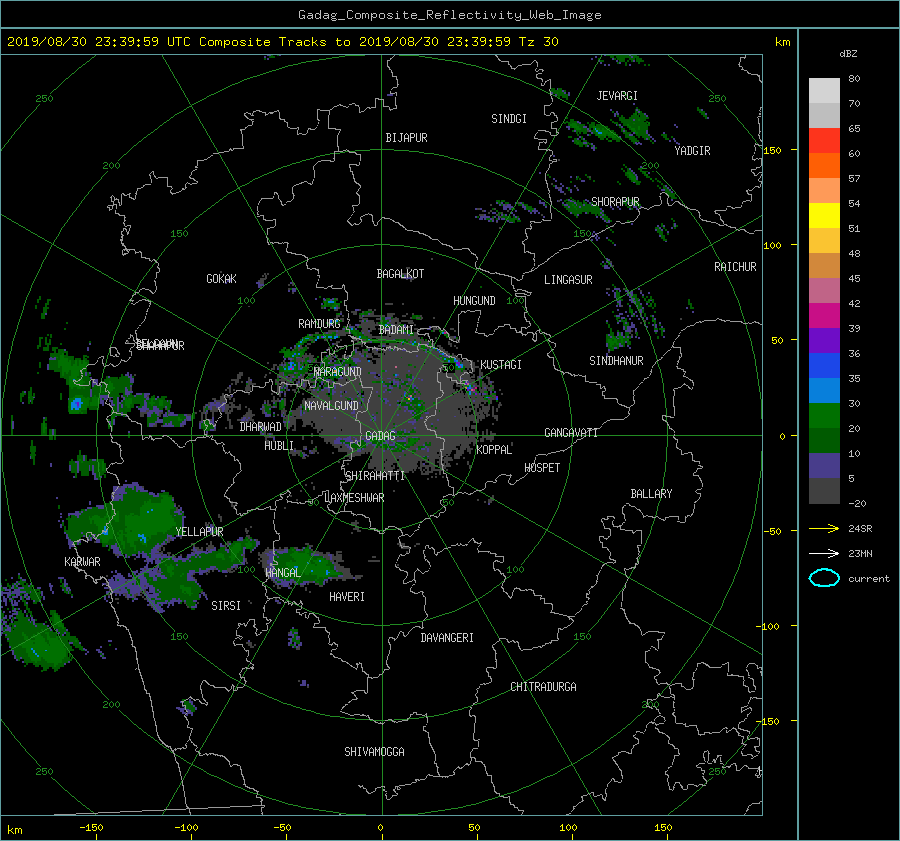This screenshot has width=900, height=841.
Task: Click the BALLARY city label
Action: 651,494
